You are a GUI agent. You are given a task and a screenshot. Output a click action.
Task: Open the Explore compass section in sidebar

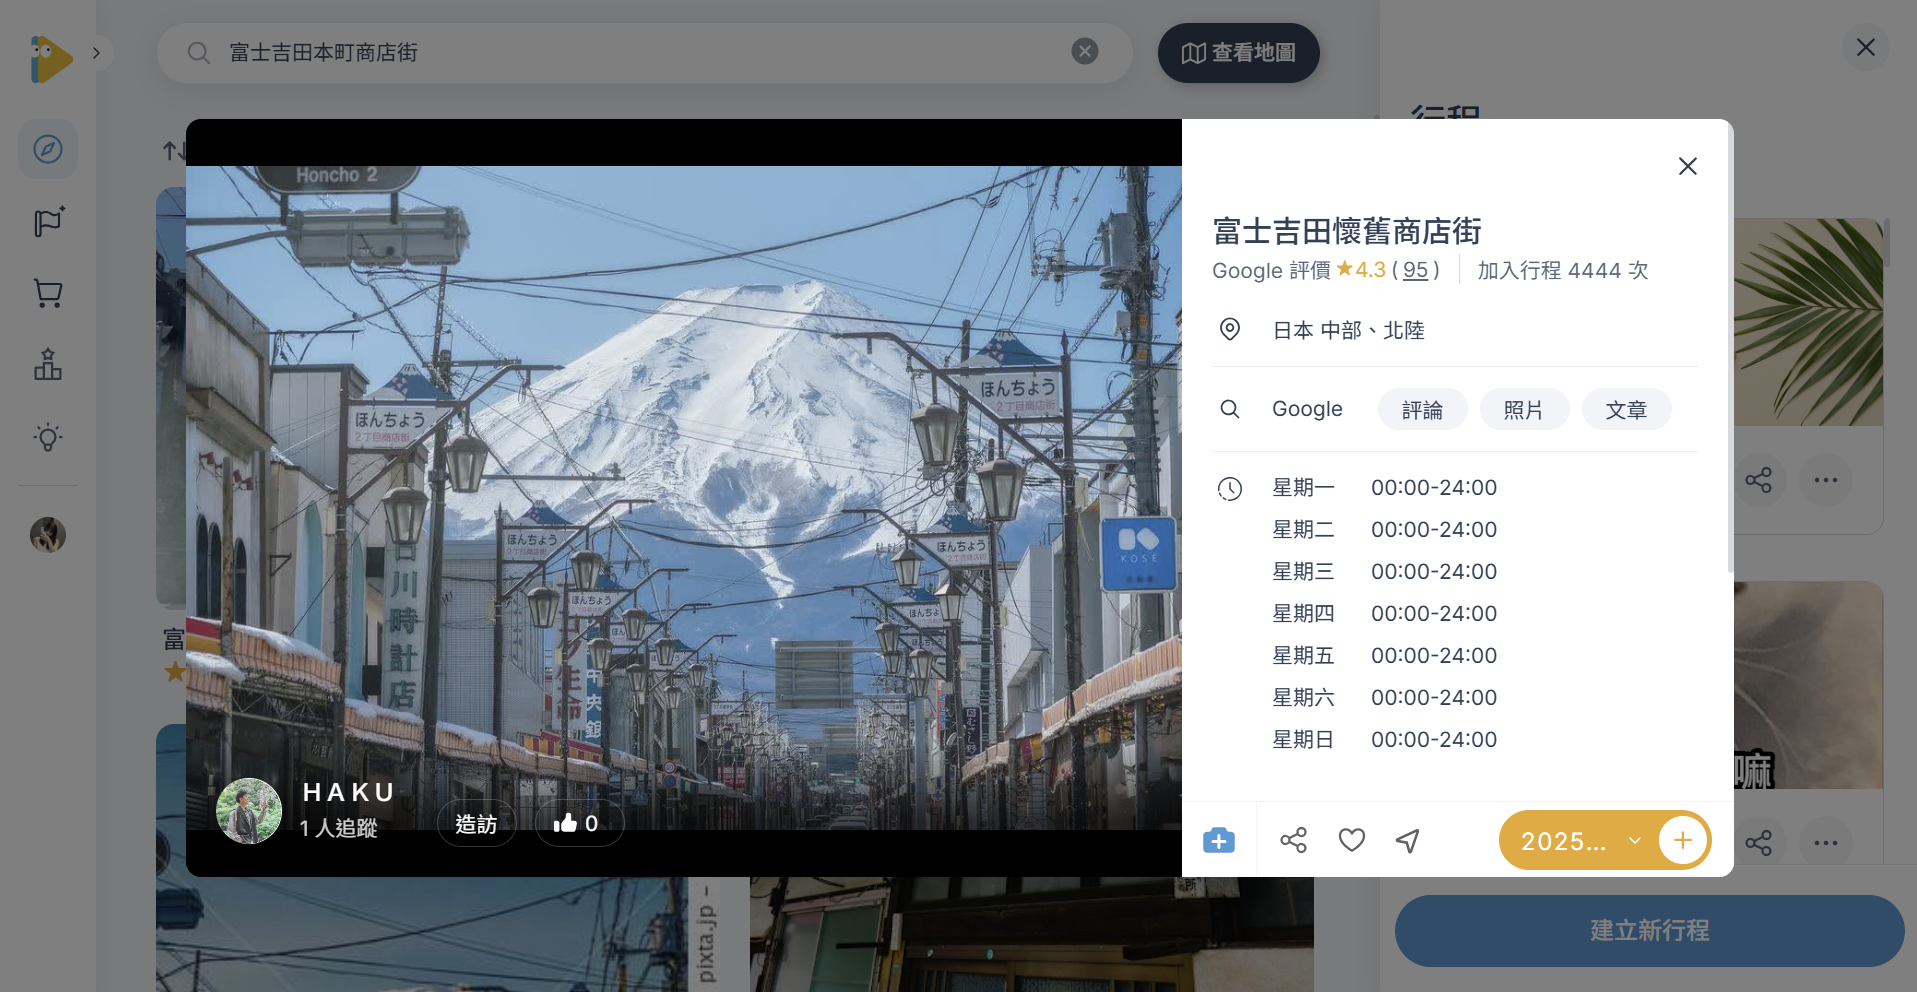[47, 148]
